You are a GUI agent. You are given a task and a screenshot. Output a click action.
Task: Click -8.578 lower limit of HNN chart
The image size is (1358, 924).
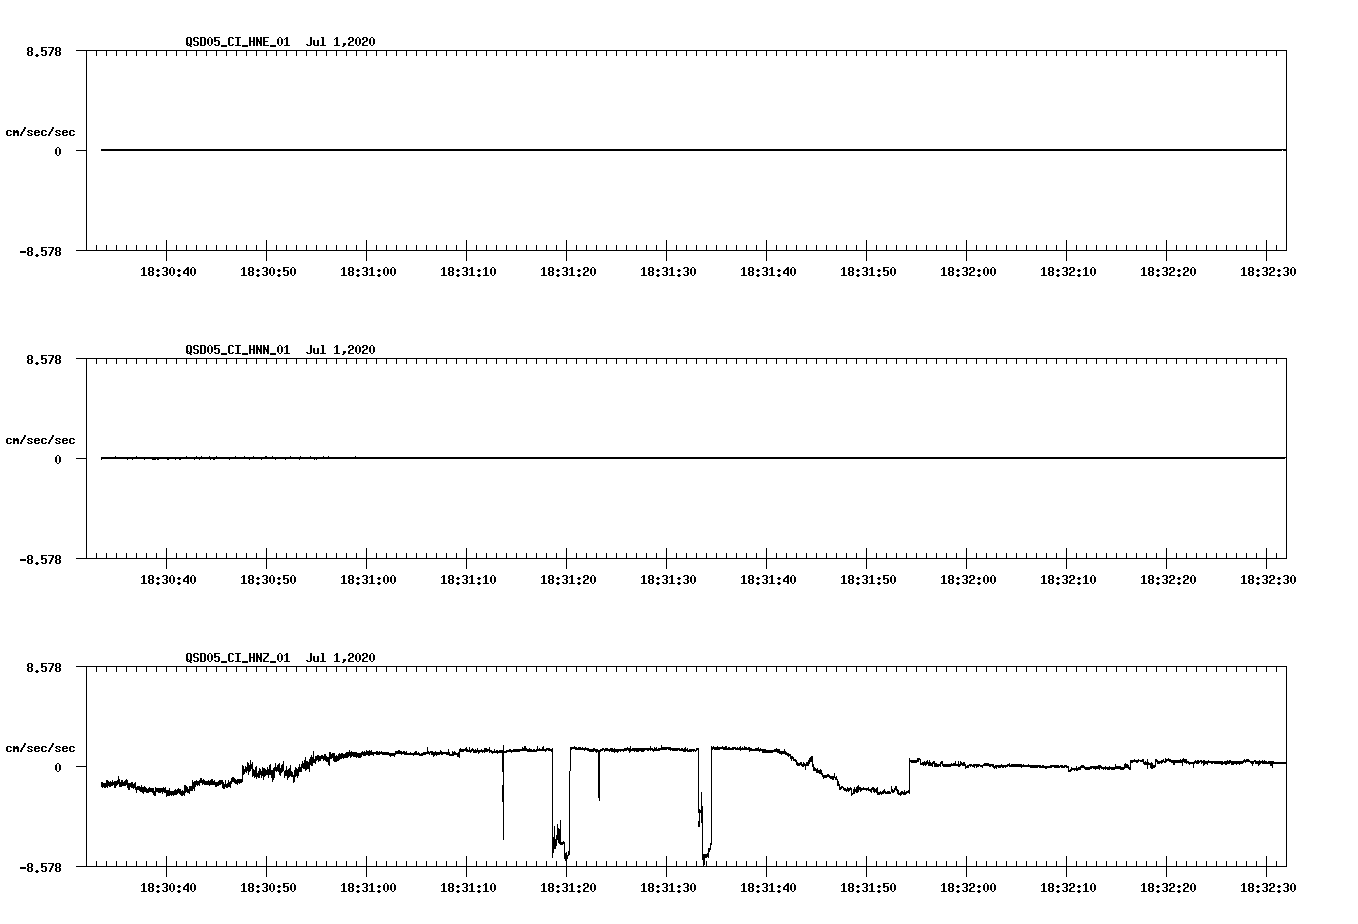40,559
